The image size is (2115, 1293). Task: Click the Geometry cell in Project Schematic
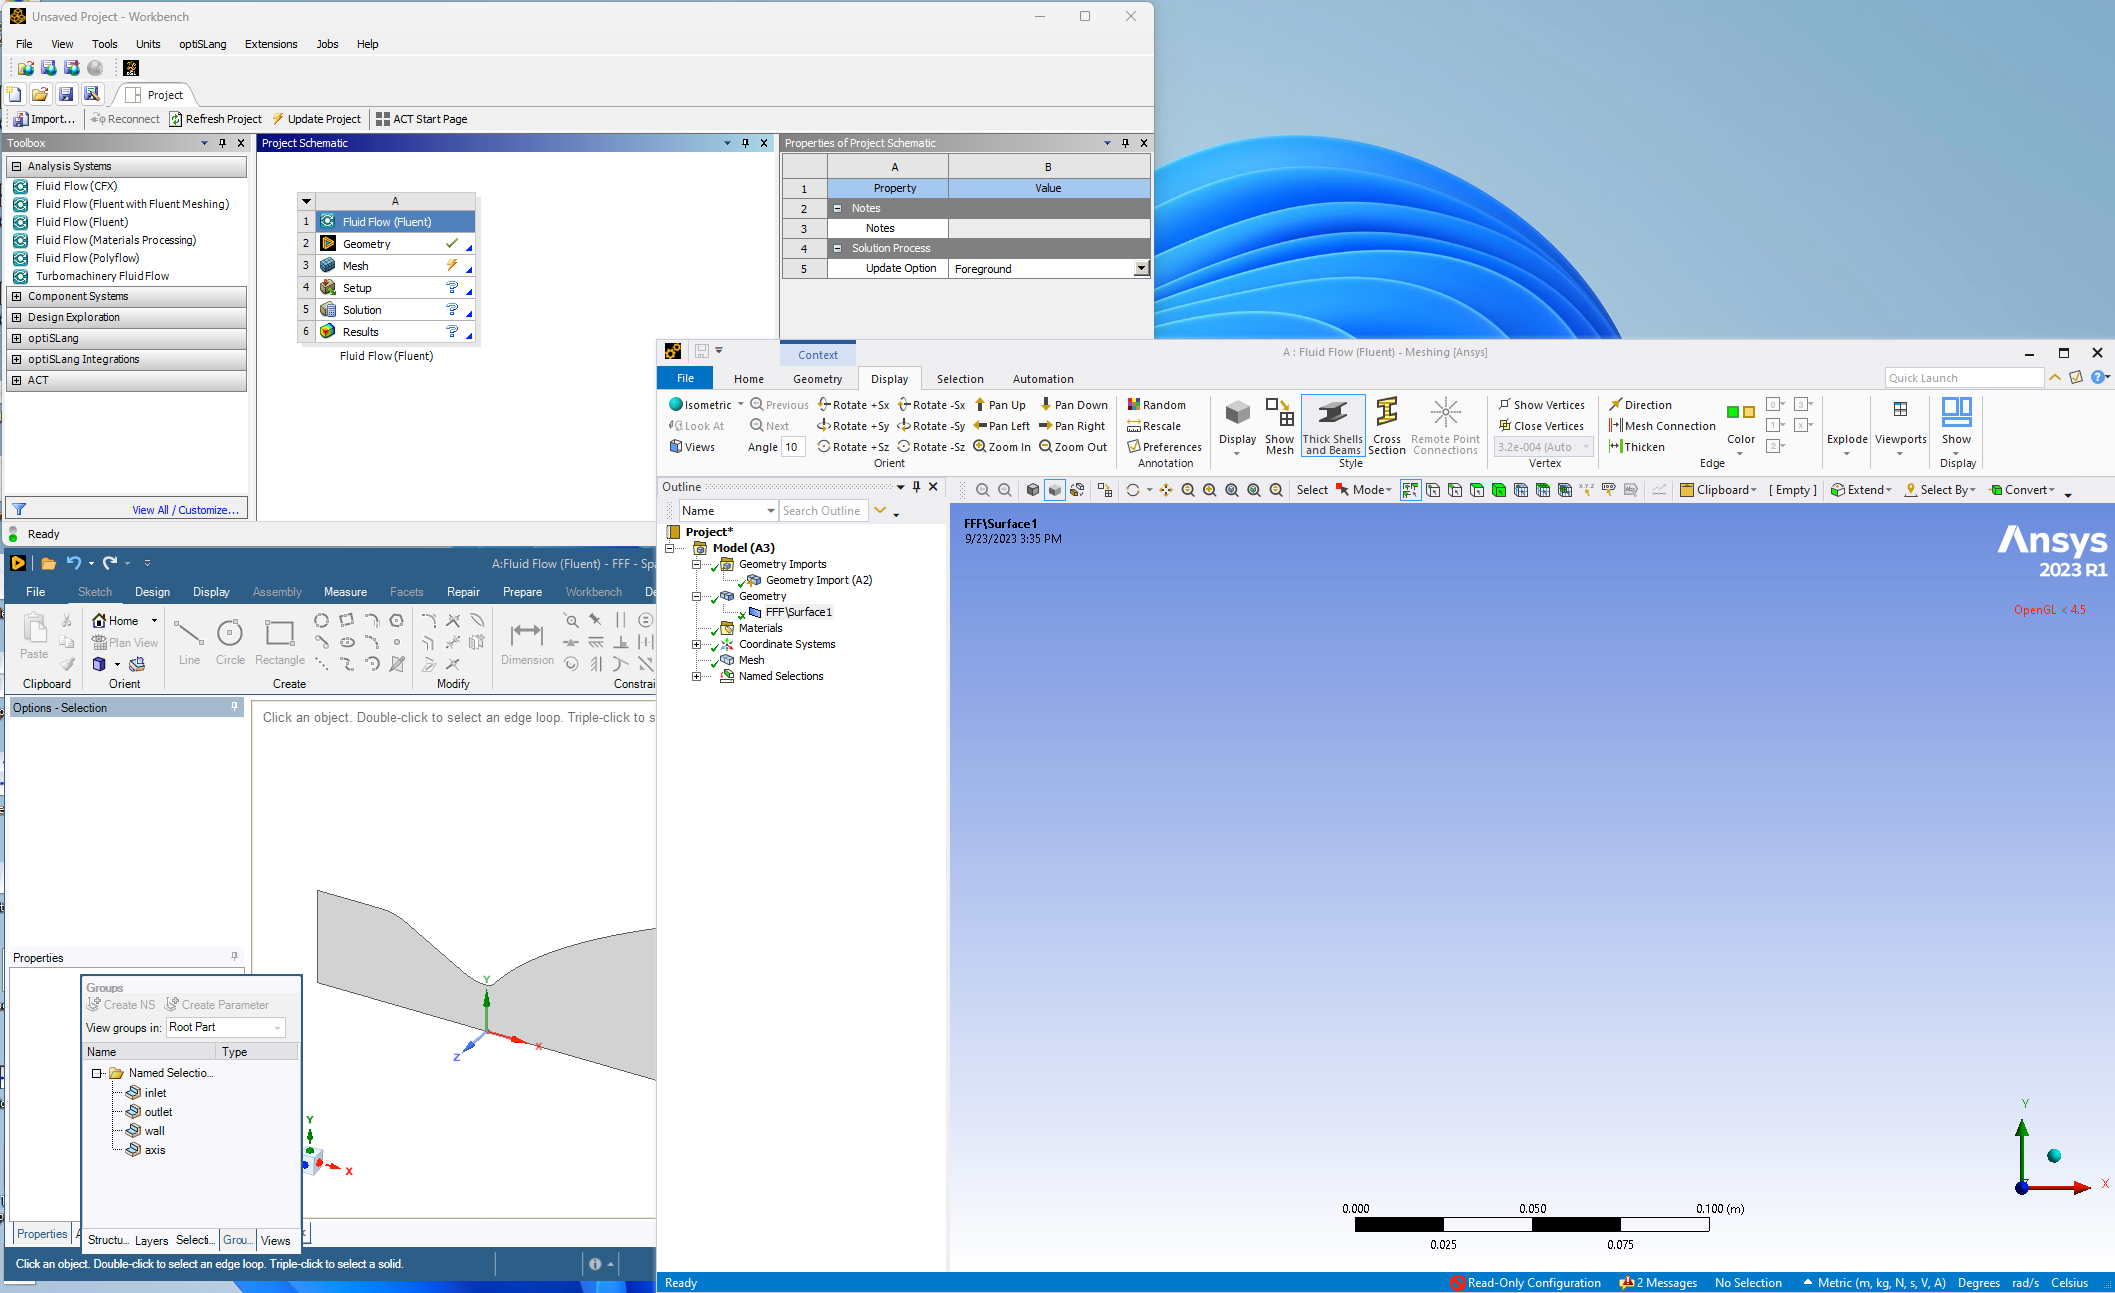click(x=395, y=244)
